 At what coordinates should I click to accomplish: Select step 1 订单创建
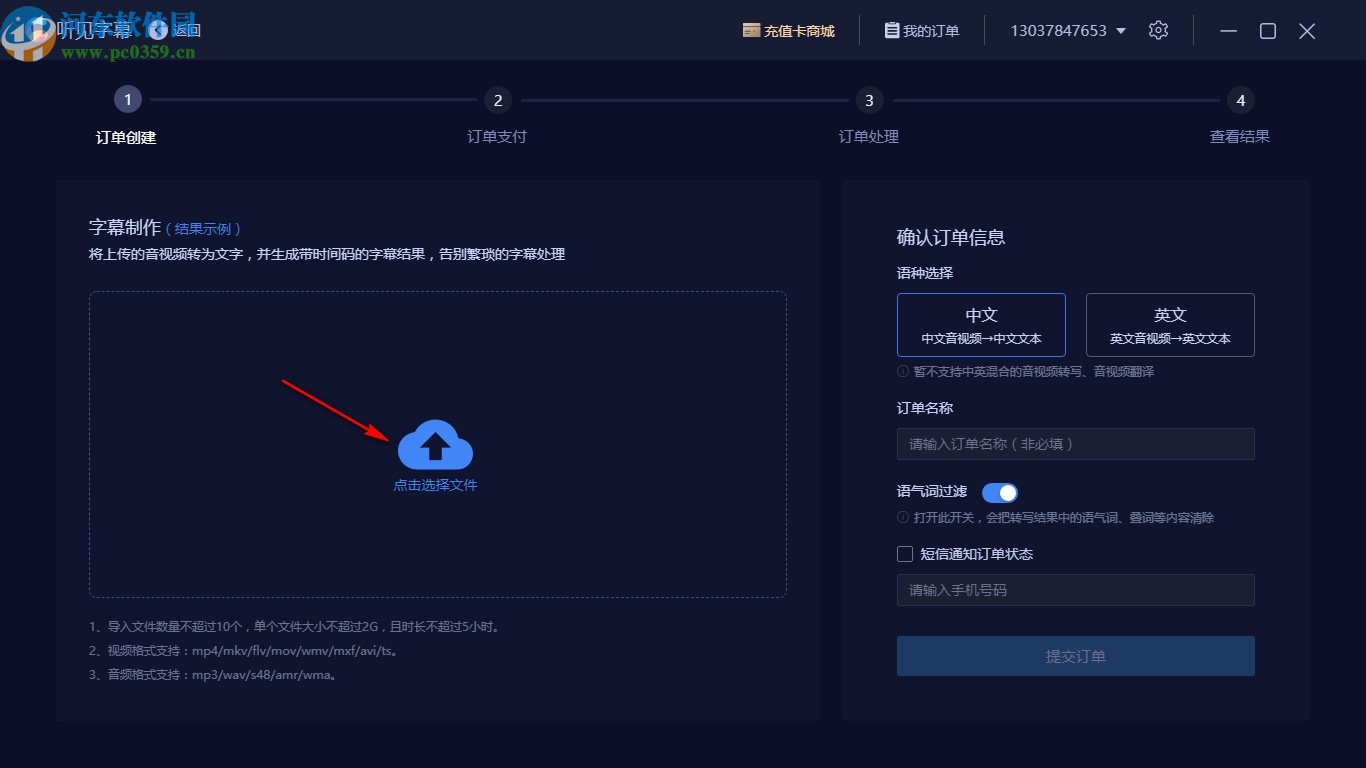point(127,117)
